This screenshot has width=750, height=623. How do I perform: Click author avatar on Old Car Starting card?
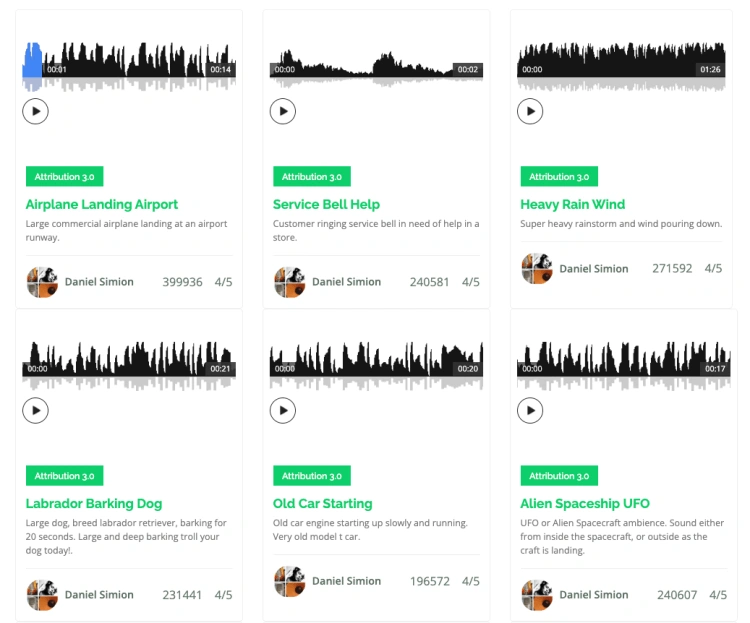(289, 581)
